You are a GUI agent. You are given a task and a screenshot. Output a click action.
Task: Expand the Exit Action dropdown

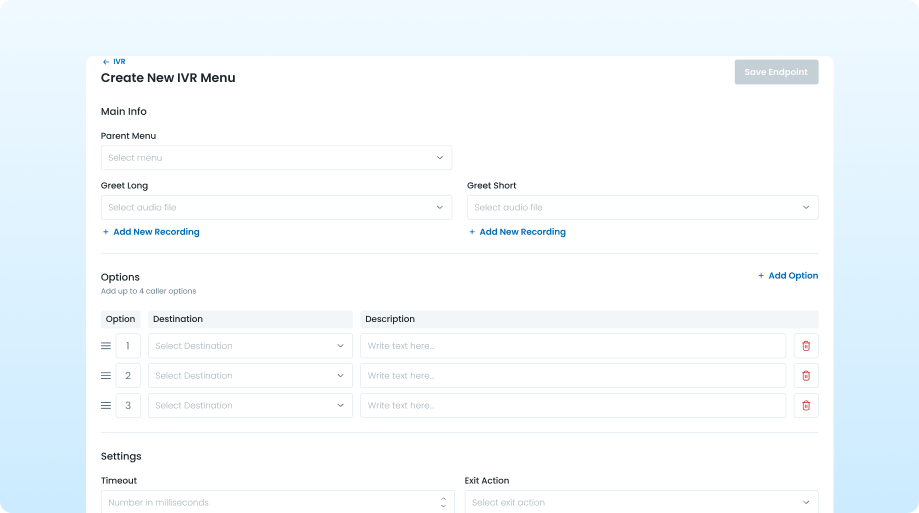(641, 502)
